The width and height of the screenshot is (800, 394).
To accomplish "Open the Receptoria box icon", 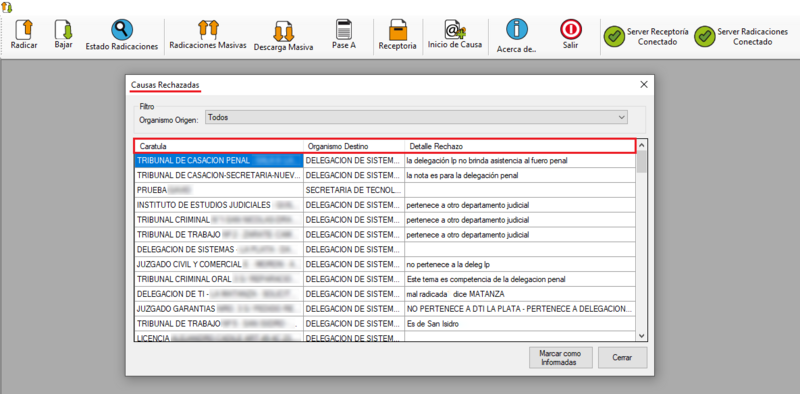I will coord(397,30).
